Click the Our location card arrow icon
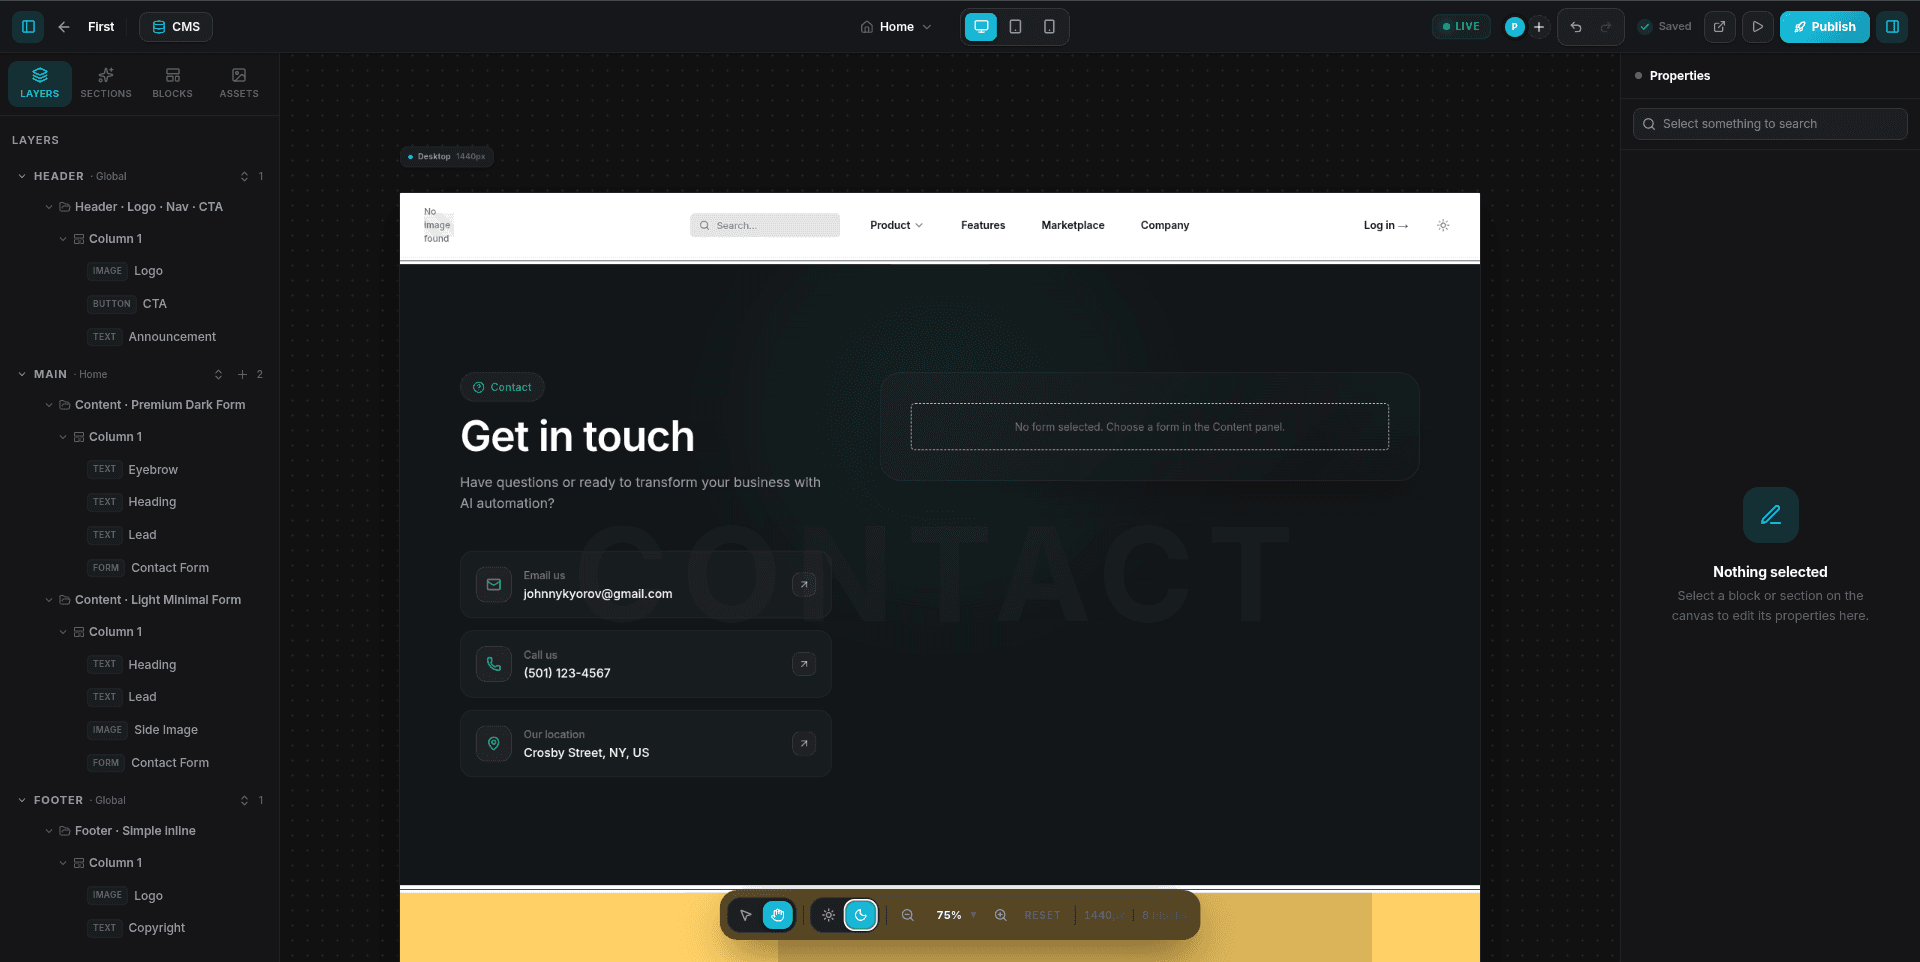Viewport: 1920px width, 962px height. (x=804, y=743)
